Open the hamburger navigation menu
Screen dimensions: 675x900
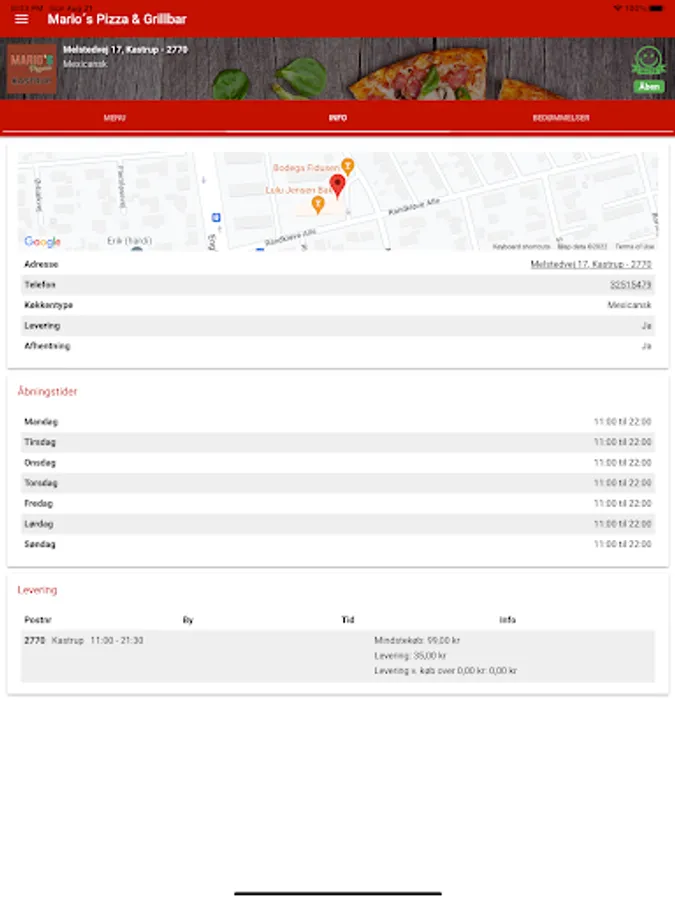pyautogui.click(x=21, y=19)
